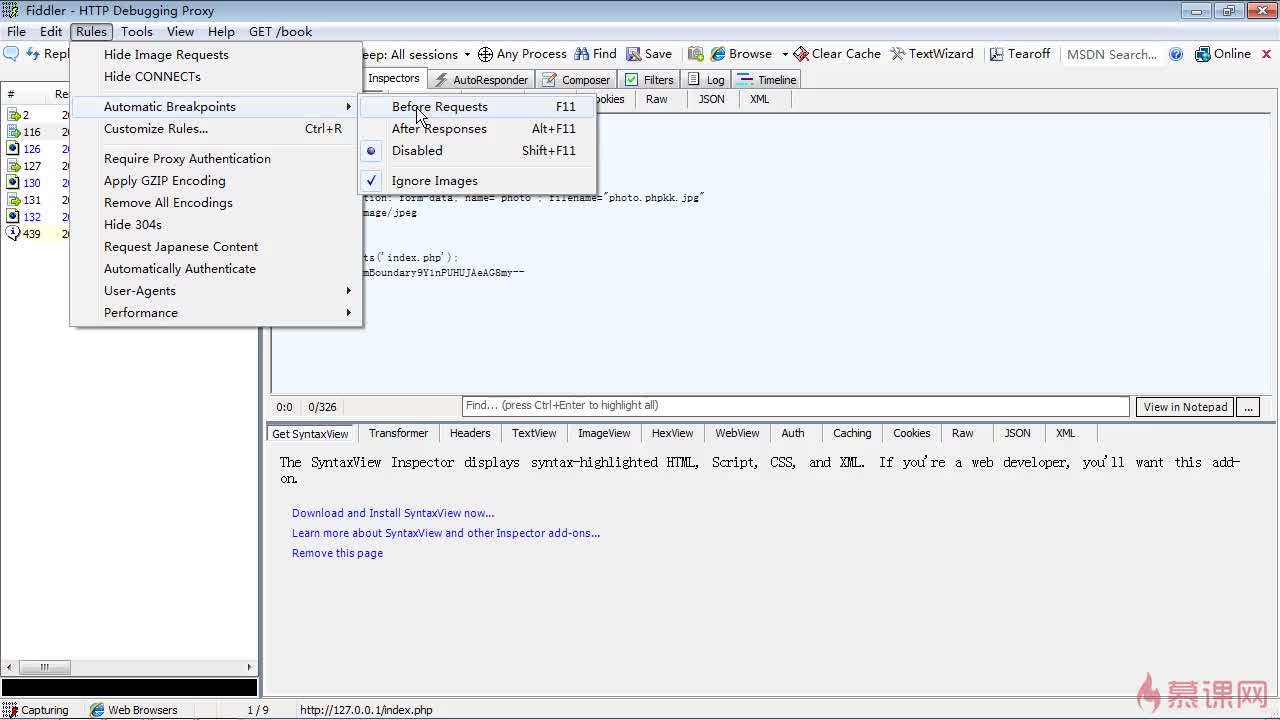The width and height of the screenshot is (1280, 720).
Task: Choose After Responses breakpoint
Action: click(478, 128)
